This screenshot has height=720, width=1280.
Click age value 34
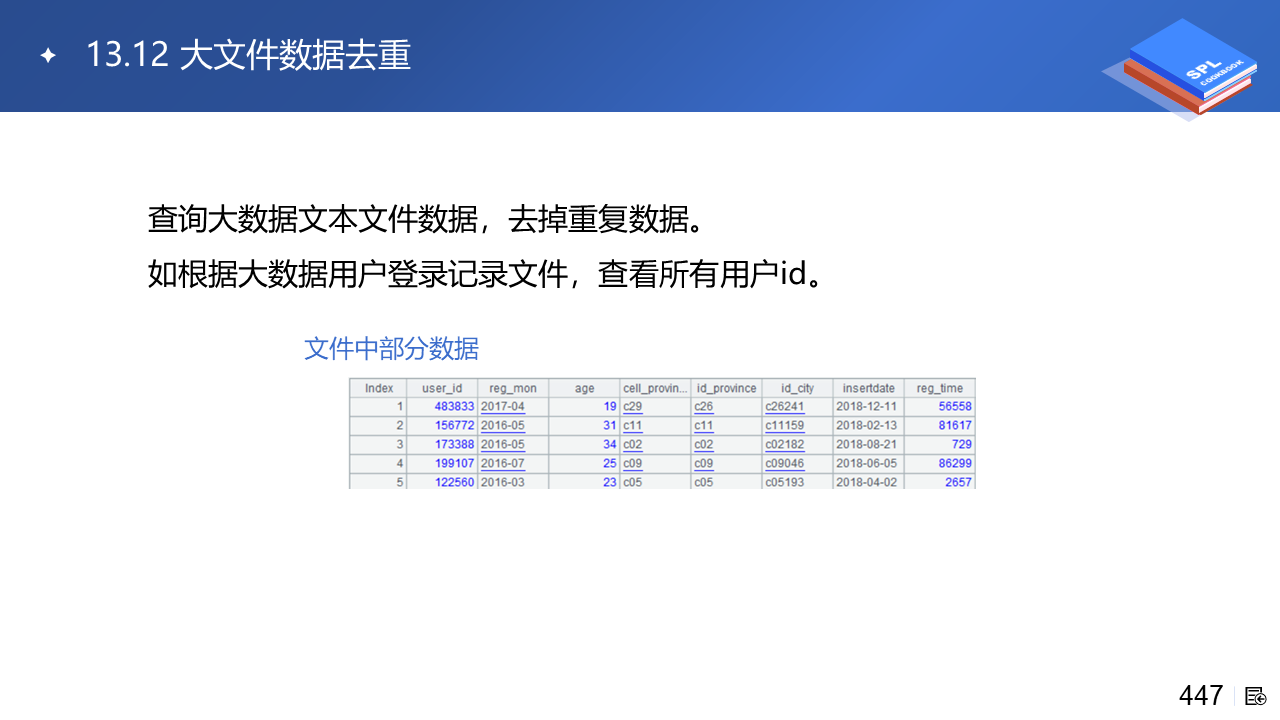click(x=610, y=445)
